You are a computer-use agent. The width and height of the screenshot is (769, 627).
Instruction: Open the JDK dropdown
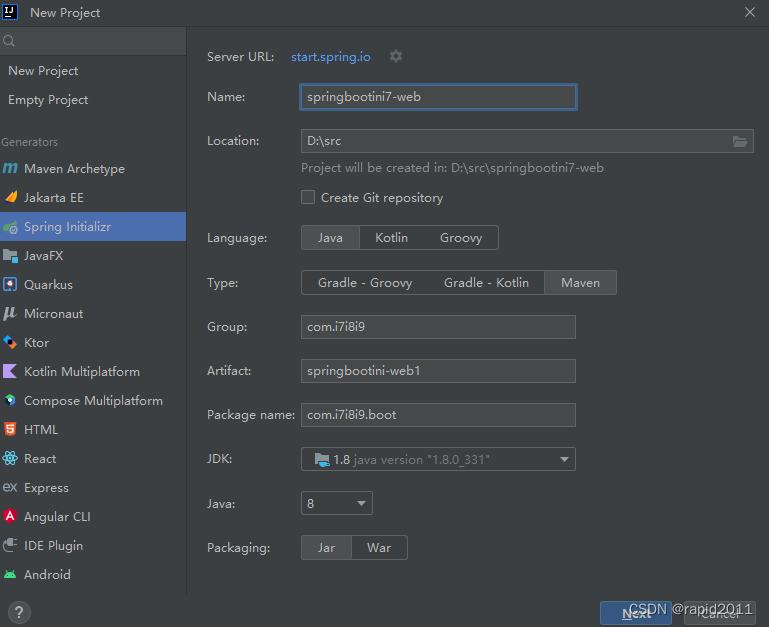[438, 459]
